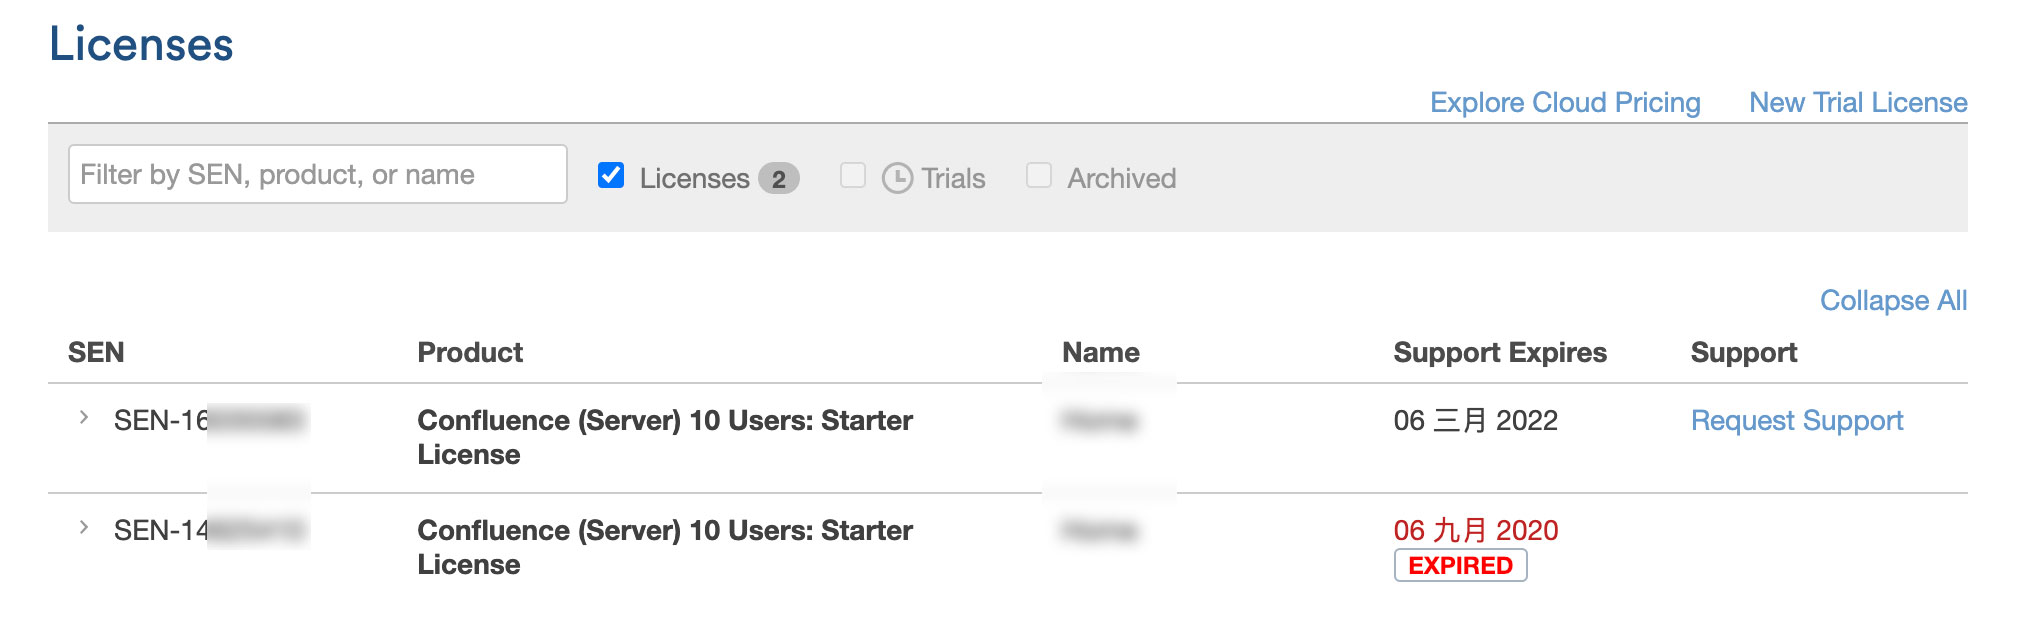The height and width of the screenshot is (620, 2026).
Task: Click Request Support for first license
Action: (x=1796, y=420)
